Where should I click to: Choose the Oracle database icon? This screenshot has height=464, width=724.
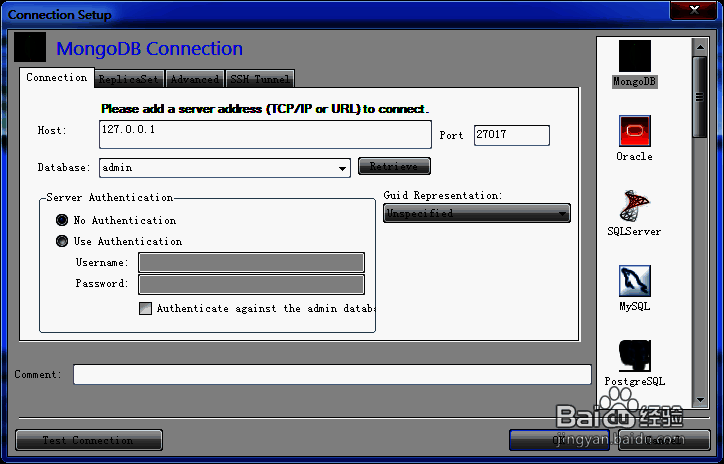(634, 131)
